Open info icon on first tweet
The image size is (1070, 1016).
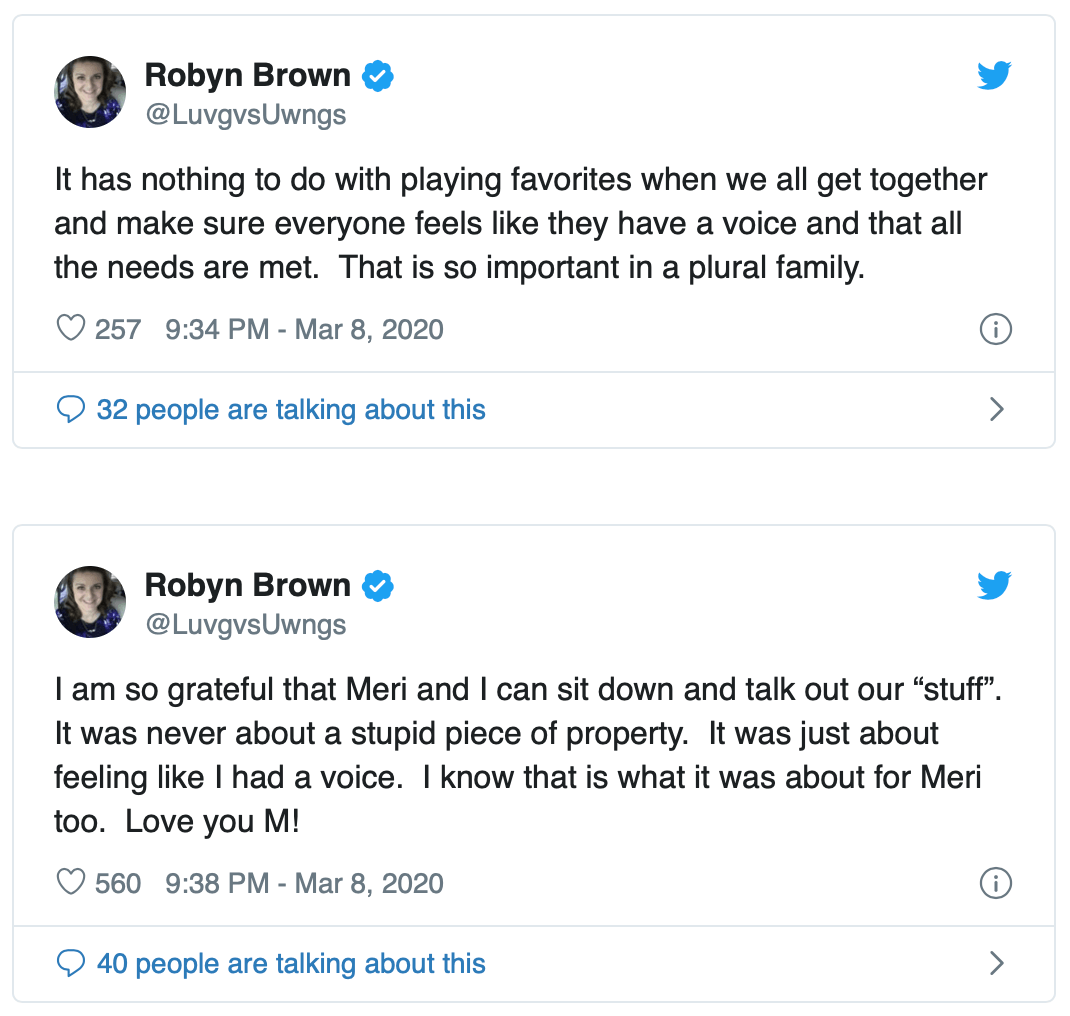coord(996,329)
